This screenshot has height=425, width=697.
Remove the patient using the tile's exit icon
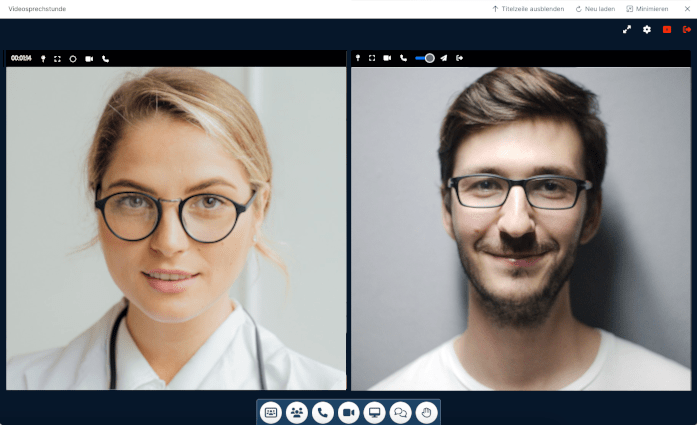pyautogui.click(x=460, y=58)
